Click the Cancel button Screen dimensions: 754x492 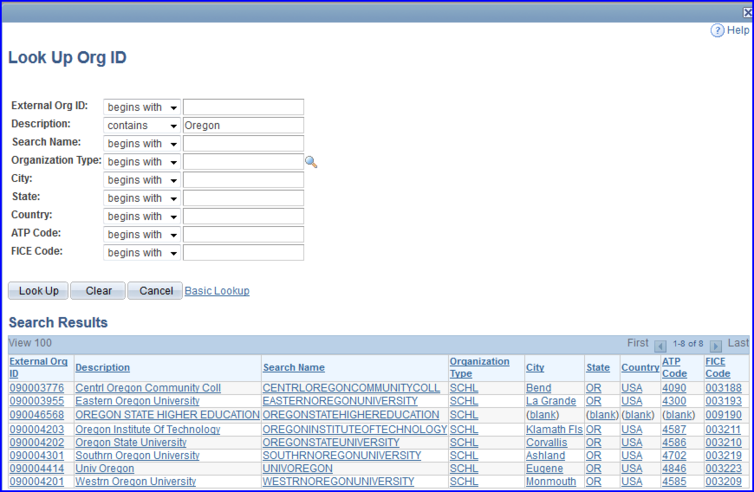click(155, 291)
